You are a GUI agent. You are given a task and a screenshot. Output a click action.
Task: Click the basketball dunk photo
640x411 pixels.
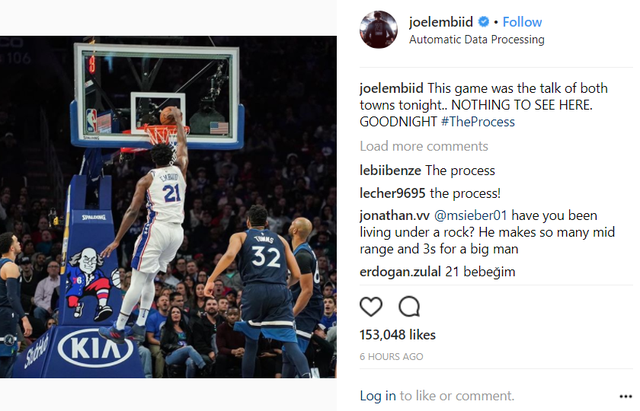pos(168,207)
